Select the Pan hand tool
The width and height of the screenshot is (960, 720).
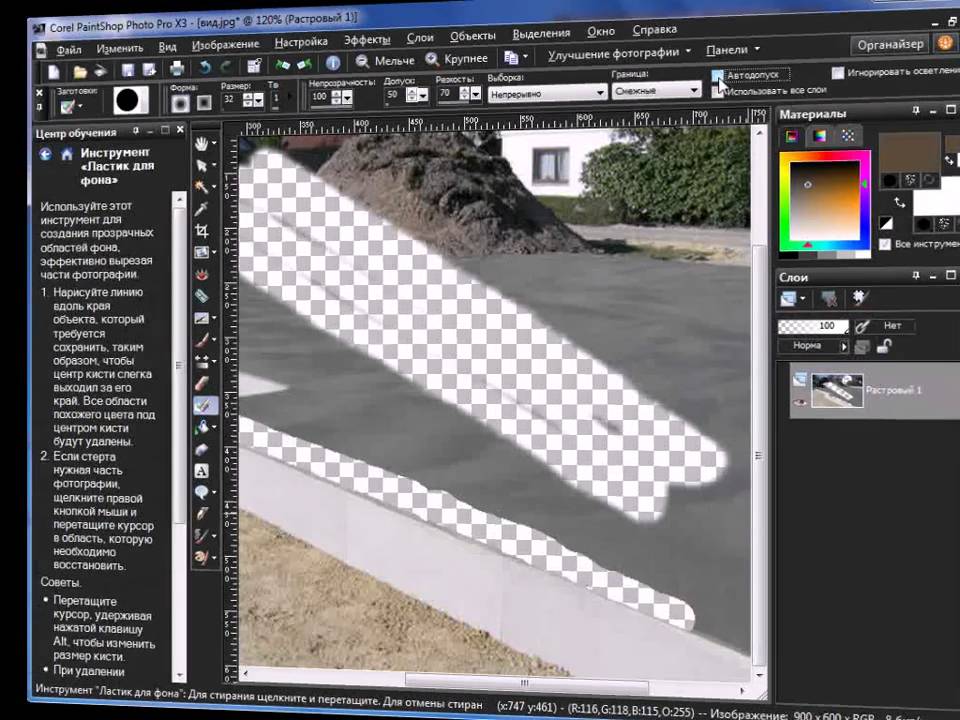pyautogui.click(x=201, y=143)
